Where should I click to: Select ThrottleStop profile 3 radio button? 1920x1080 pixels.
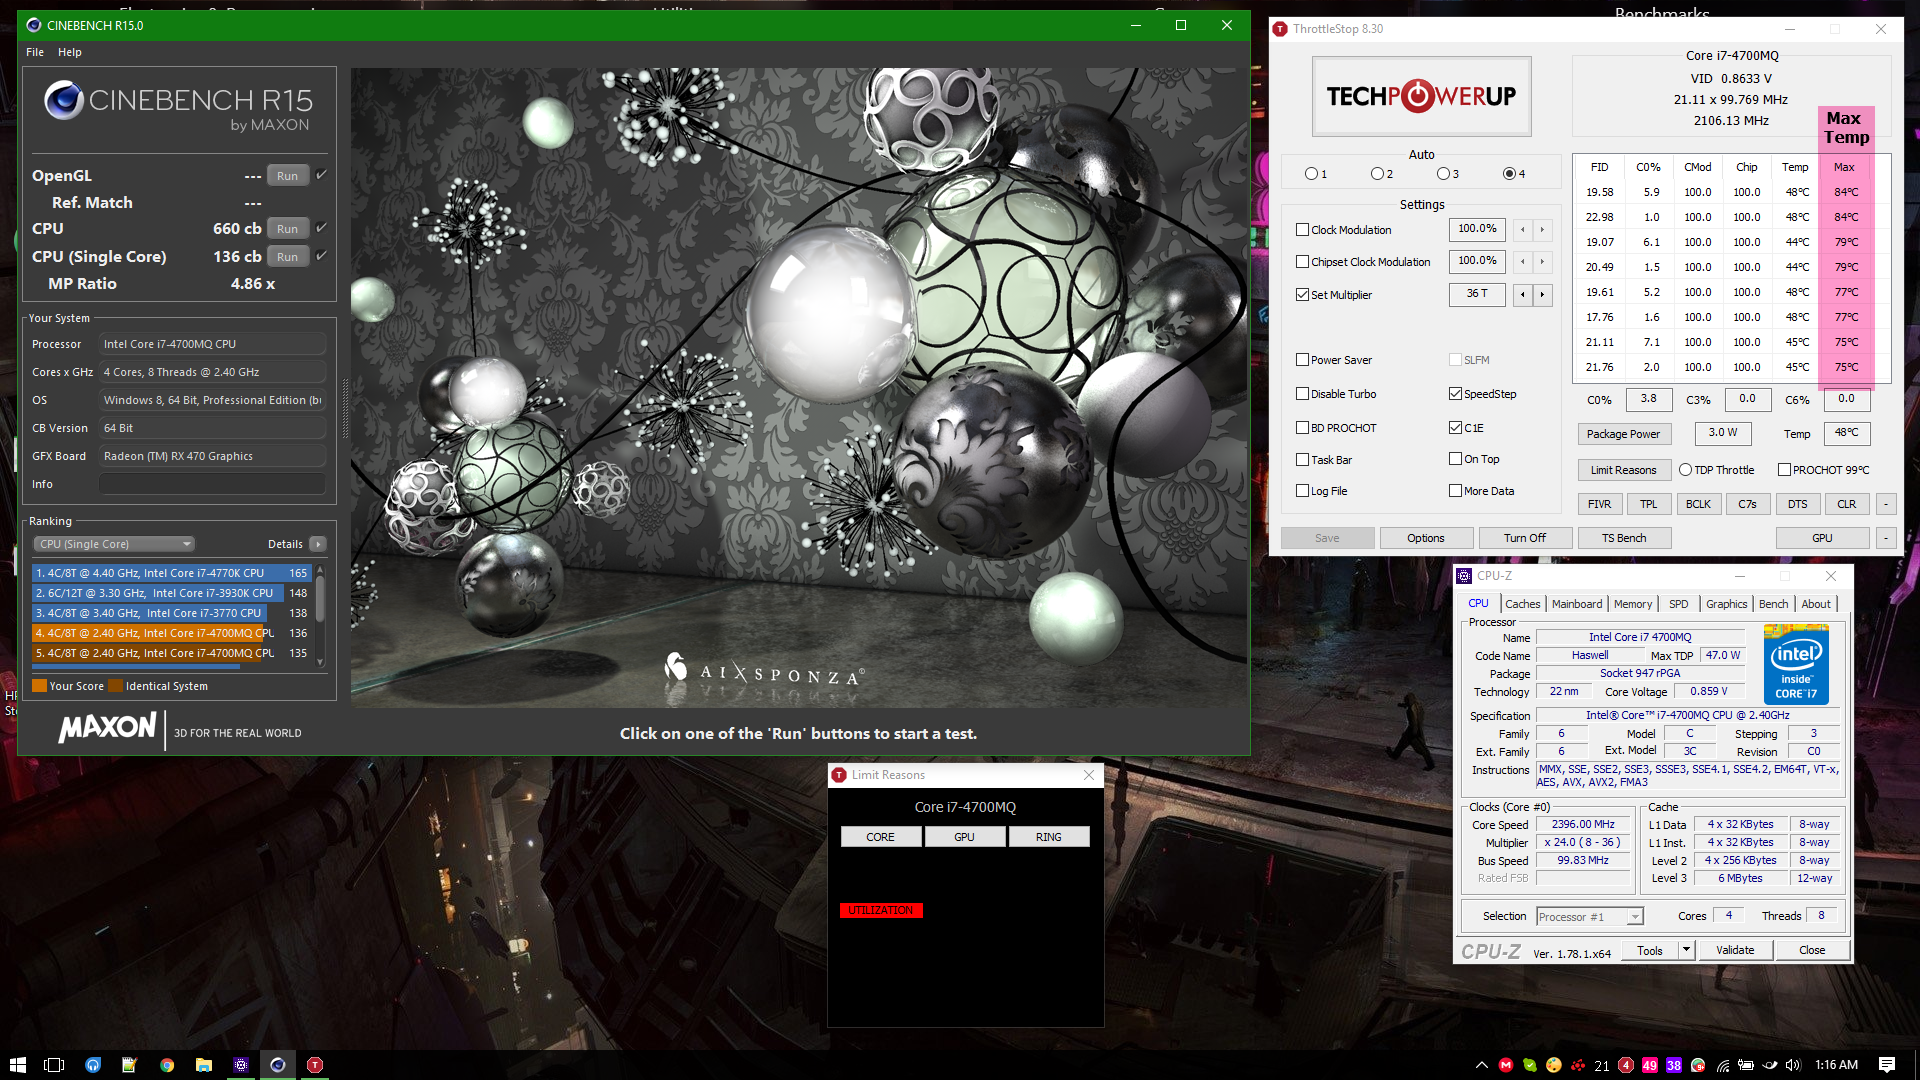pos(1443,174)
